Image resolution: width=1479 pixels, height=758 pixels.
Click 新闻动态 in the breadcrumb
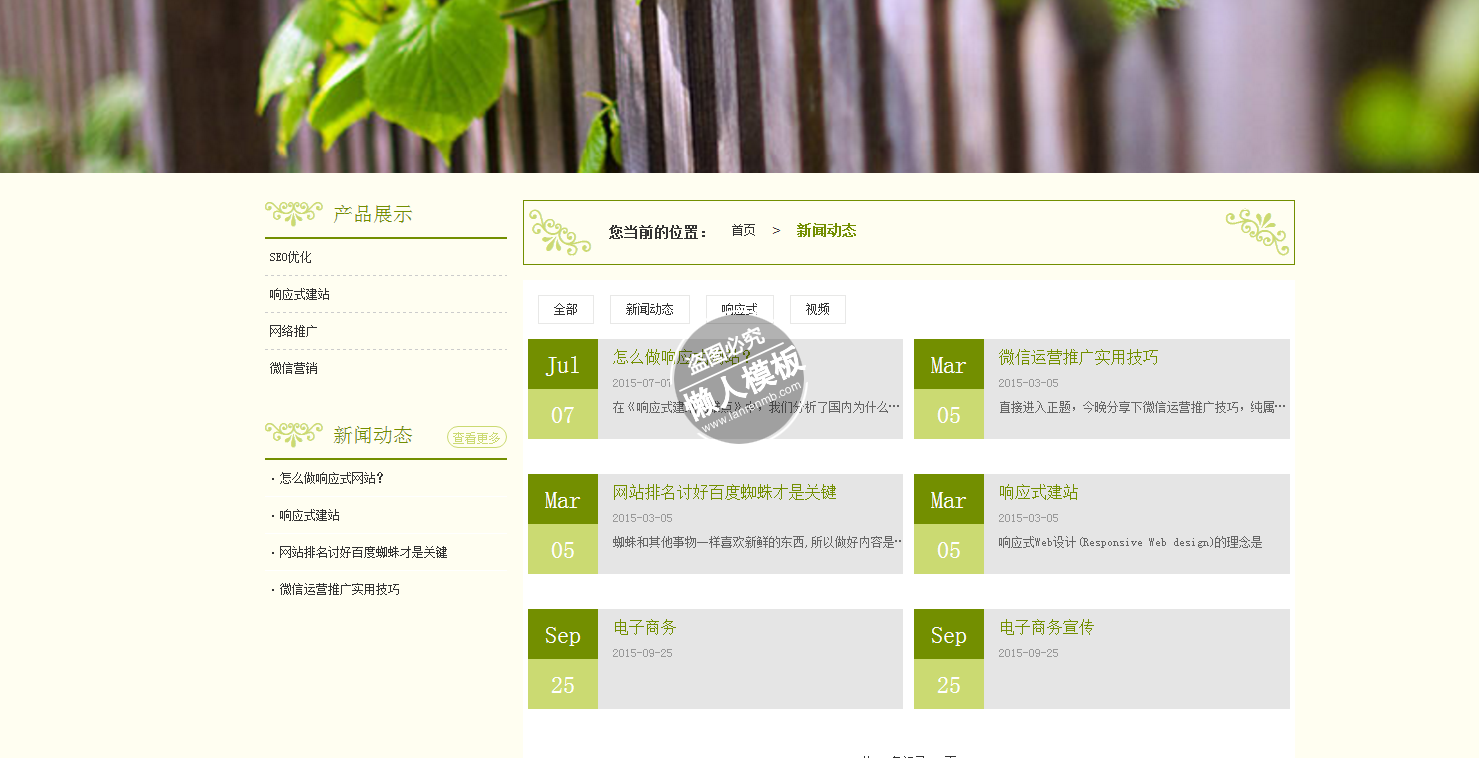click(x=826, y=230)
